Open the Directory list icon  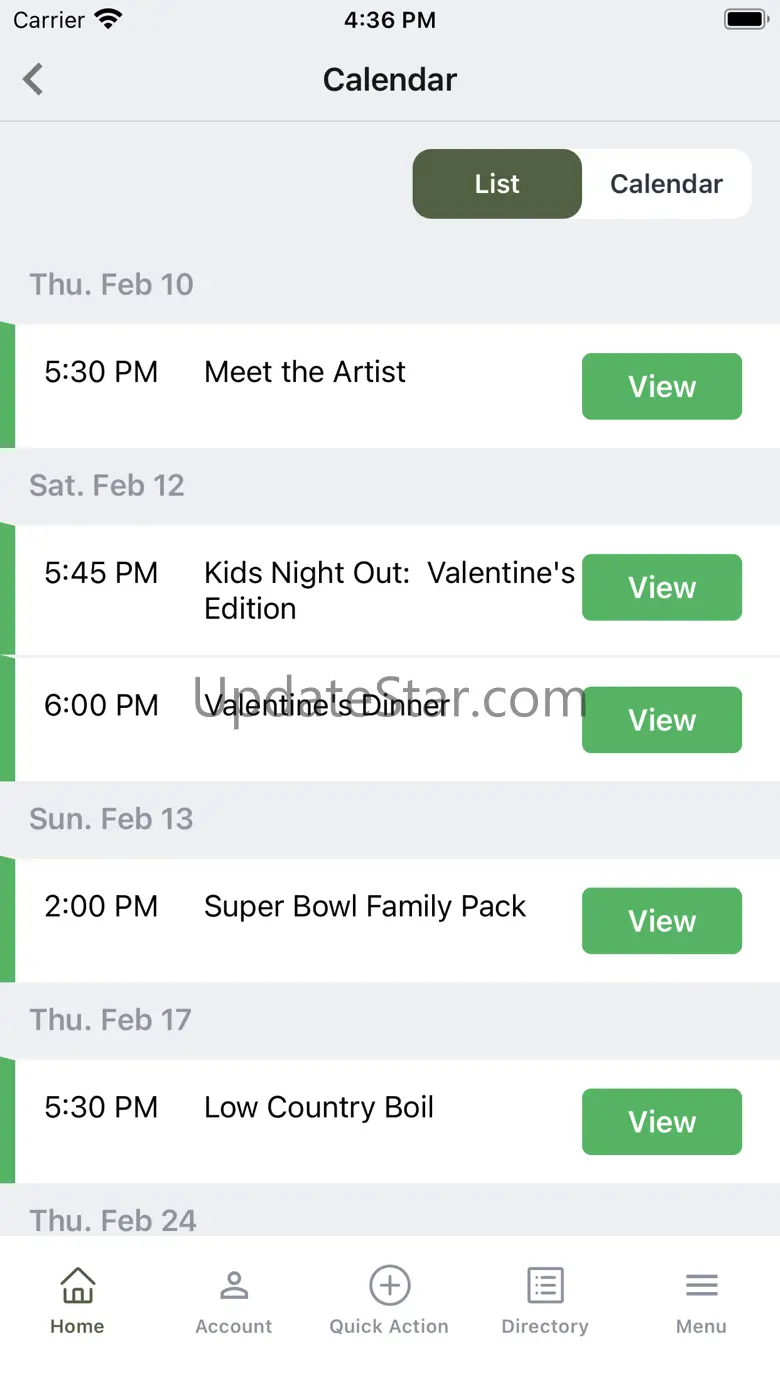click(x=545, y=1285)
